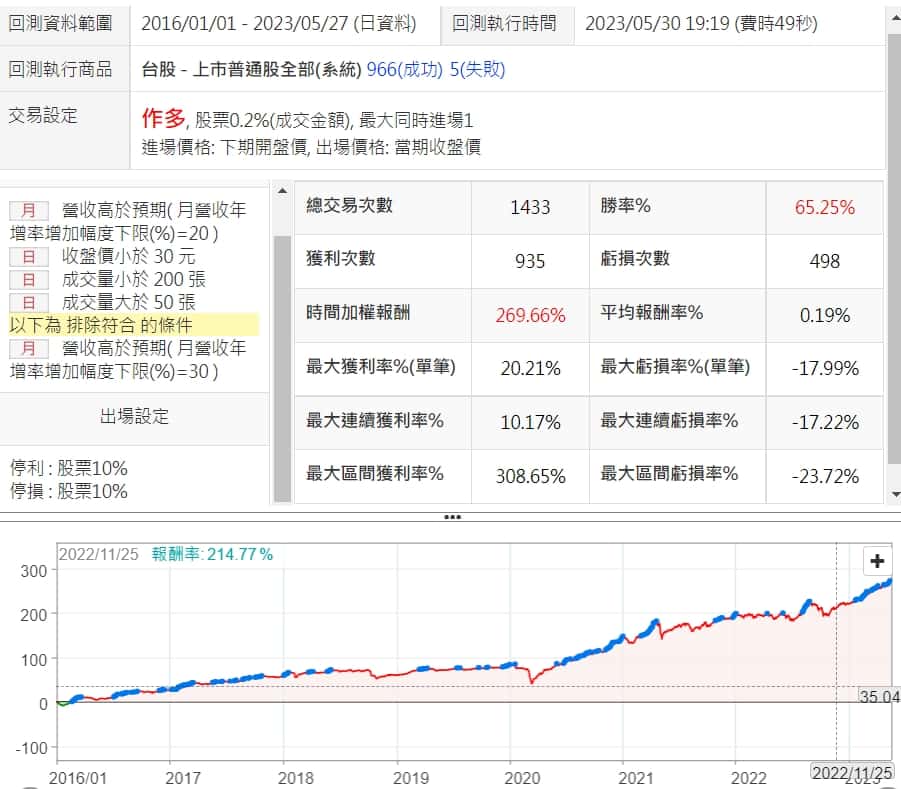Click the 總交易次數 value 1433
The width and height of the screenshot is (901, 789).
pyautogui.click(x=530, y=208)
